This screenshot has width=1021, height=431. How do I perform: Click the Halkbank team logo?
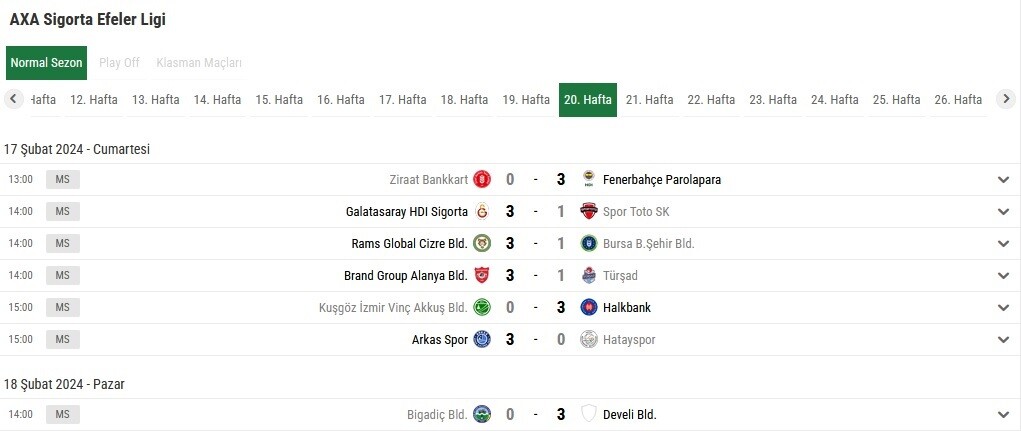pos(589,307)
